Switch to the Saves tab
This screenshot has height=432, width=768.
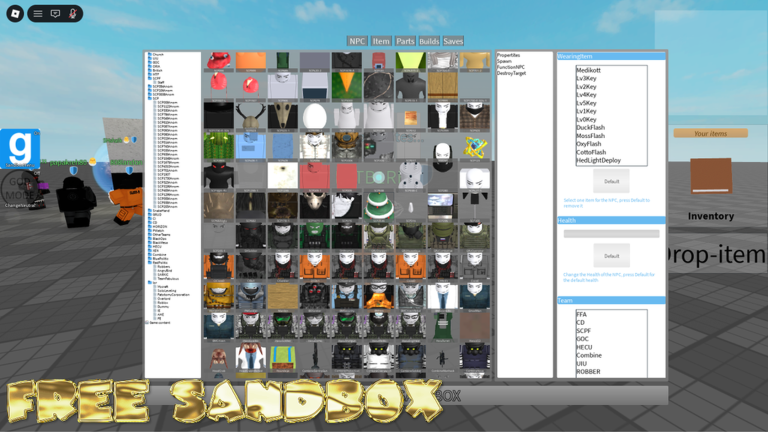453,41
